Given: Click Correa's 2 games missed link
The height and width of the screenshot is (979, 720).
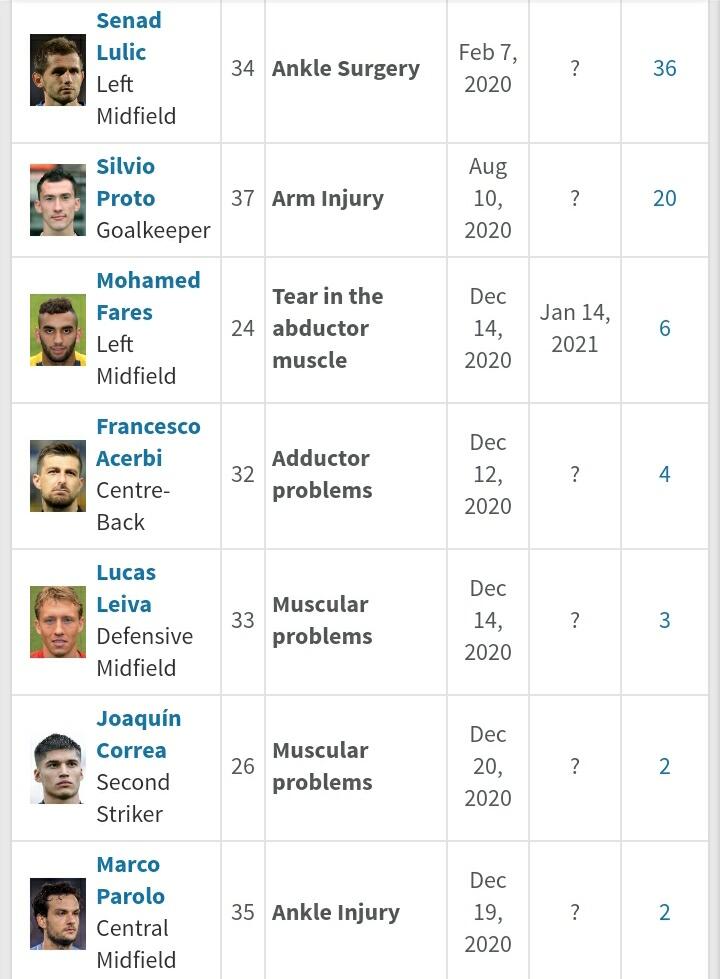Looking at the screenshot, I should tap(664, 767).
